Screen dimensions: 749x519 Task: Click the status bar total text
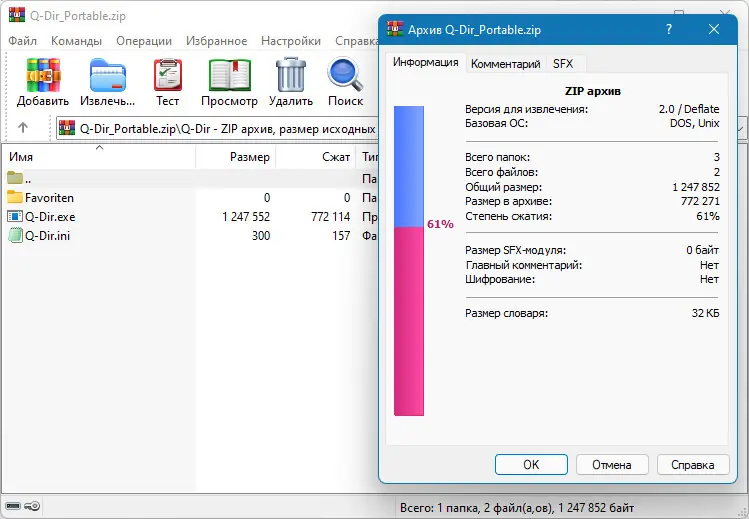(x=517, y=507)
